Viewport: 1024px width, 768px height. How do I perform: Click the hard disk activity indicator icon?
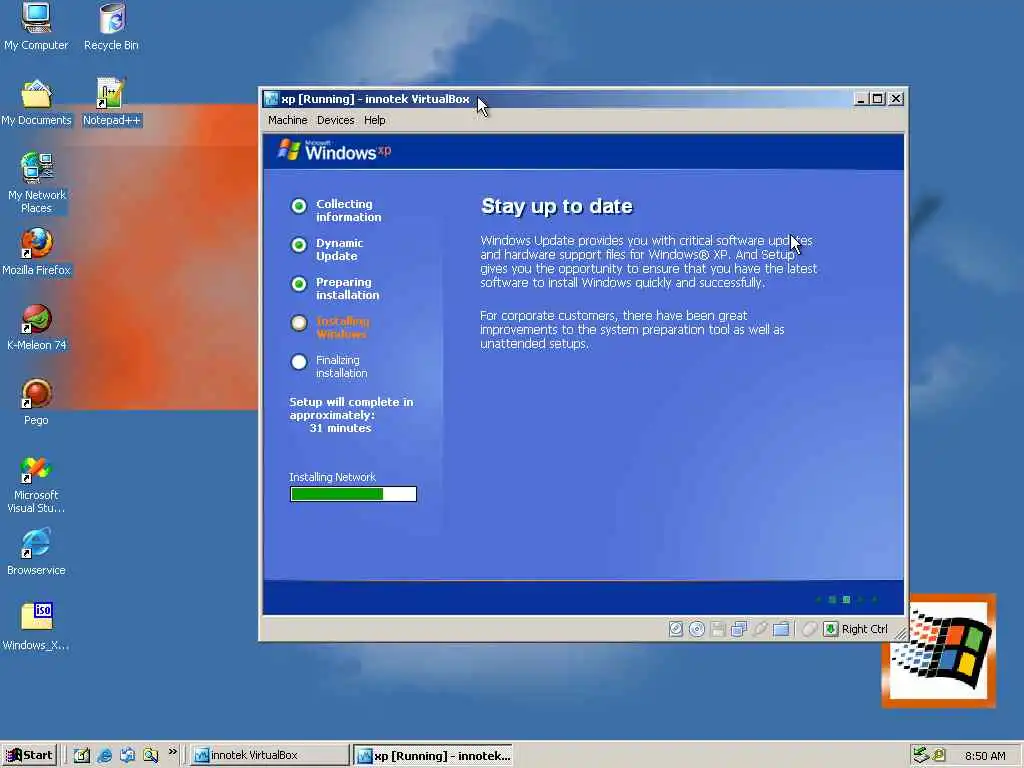point(676,629)
